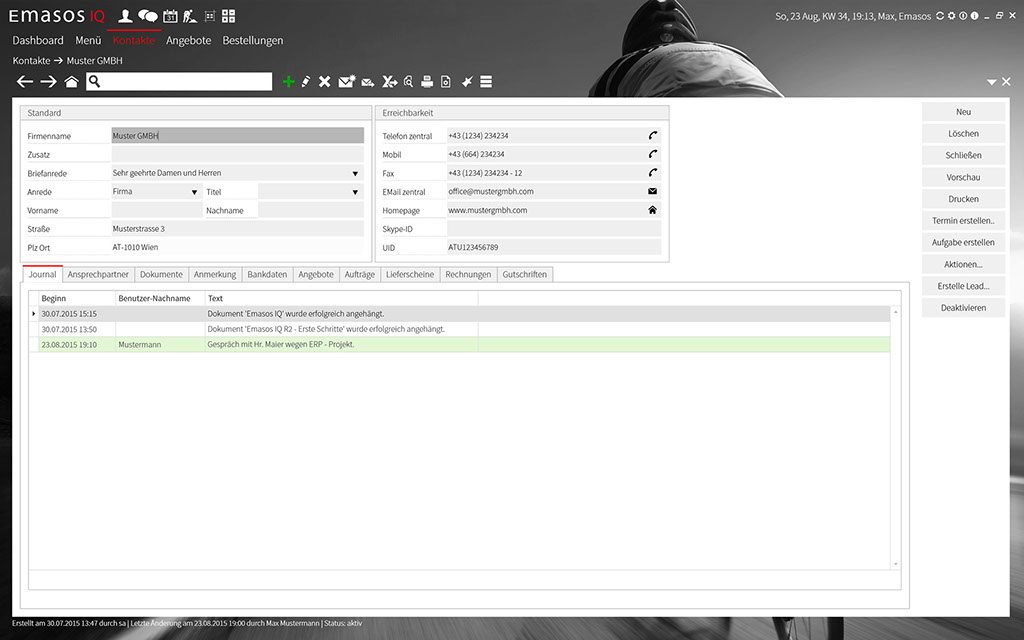Open the Anrede dropdown showing Firma
This screenshot has width=1024, height=640.
(194, 192)
